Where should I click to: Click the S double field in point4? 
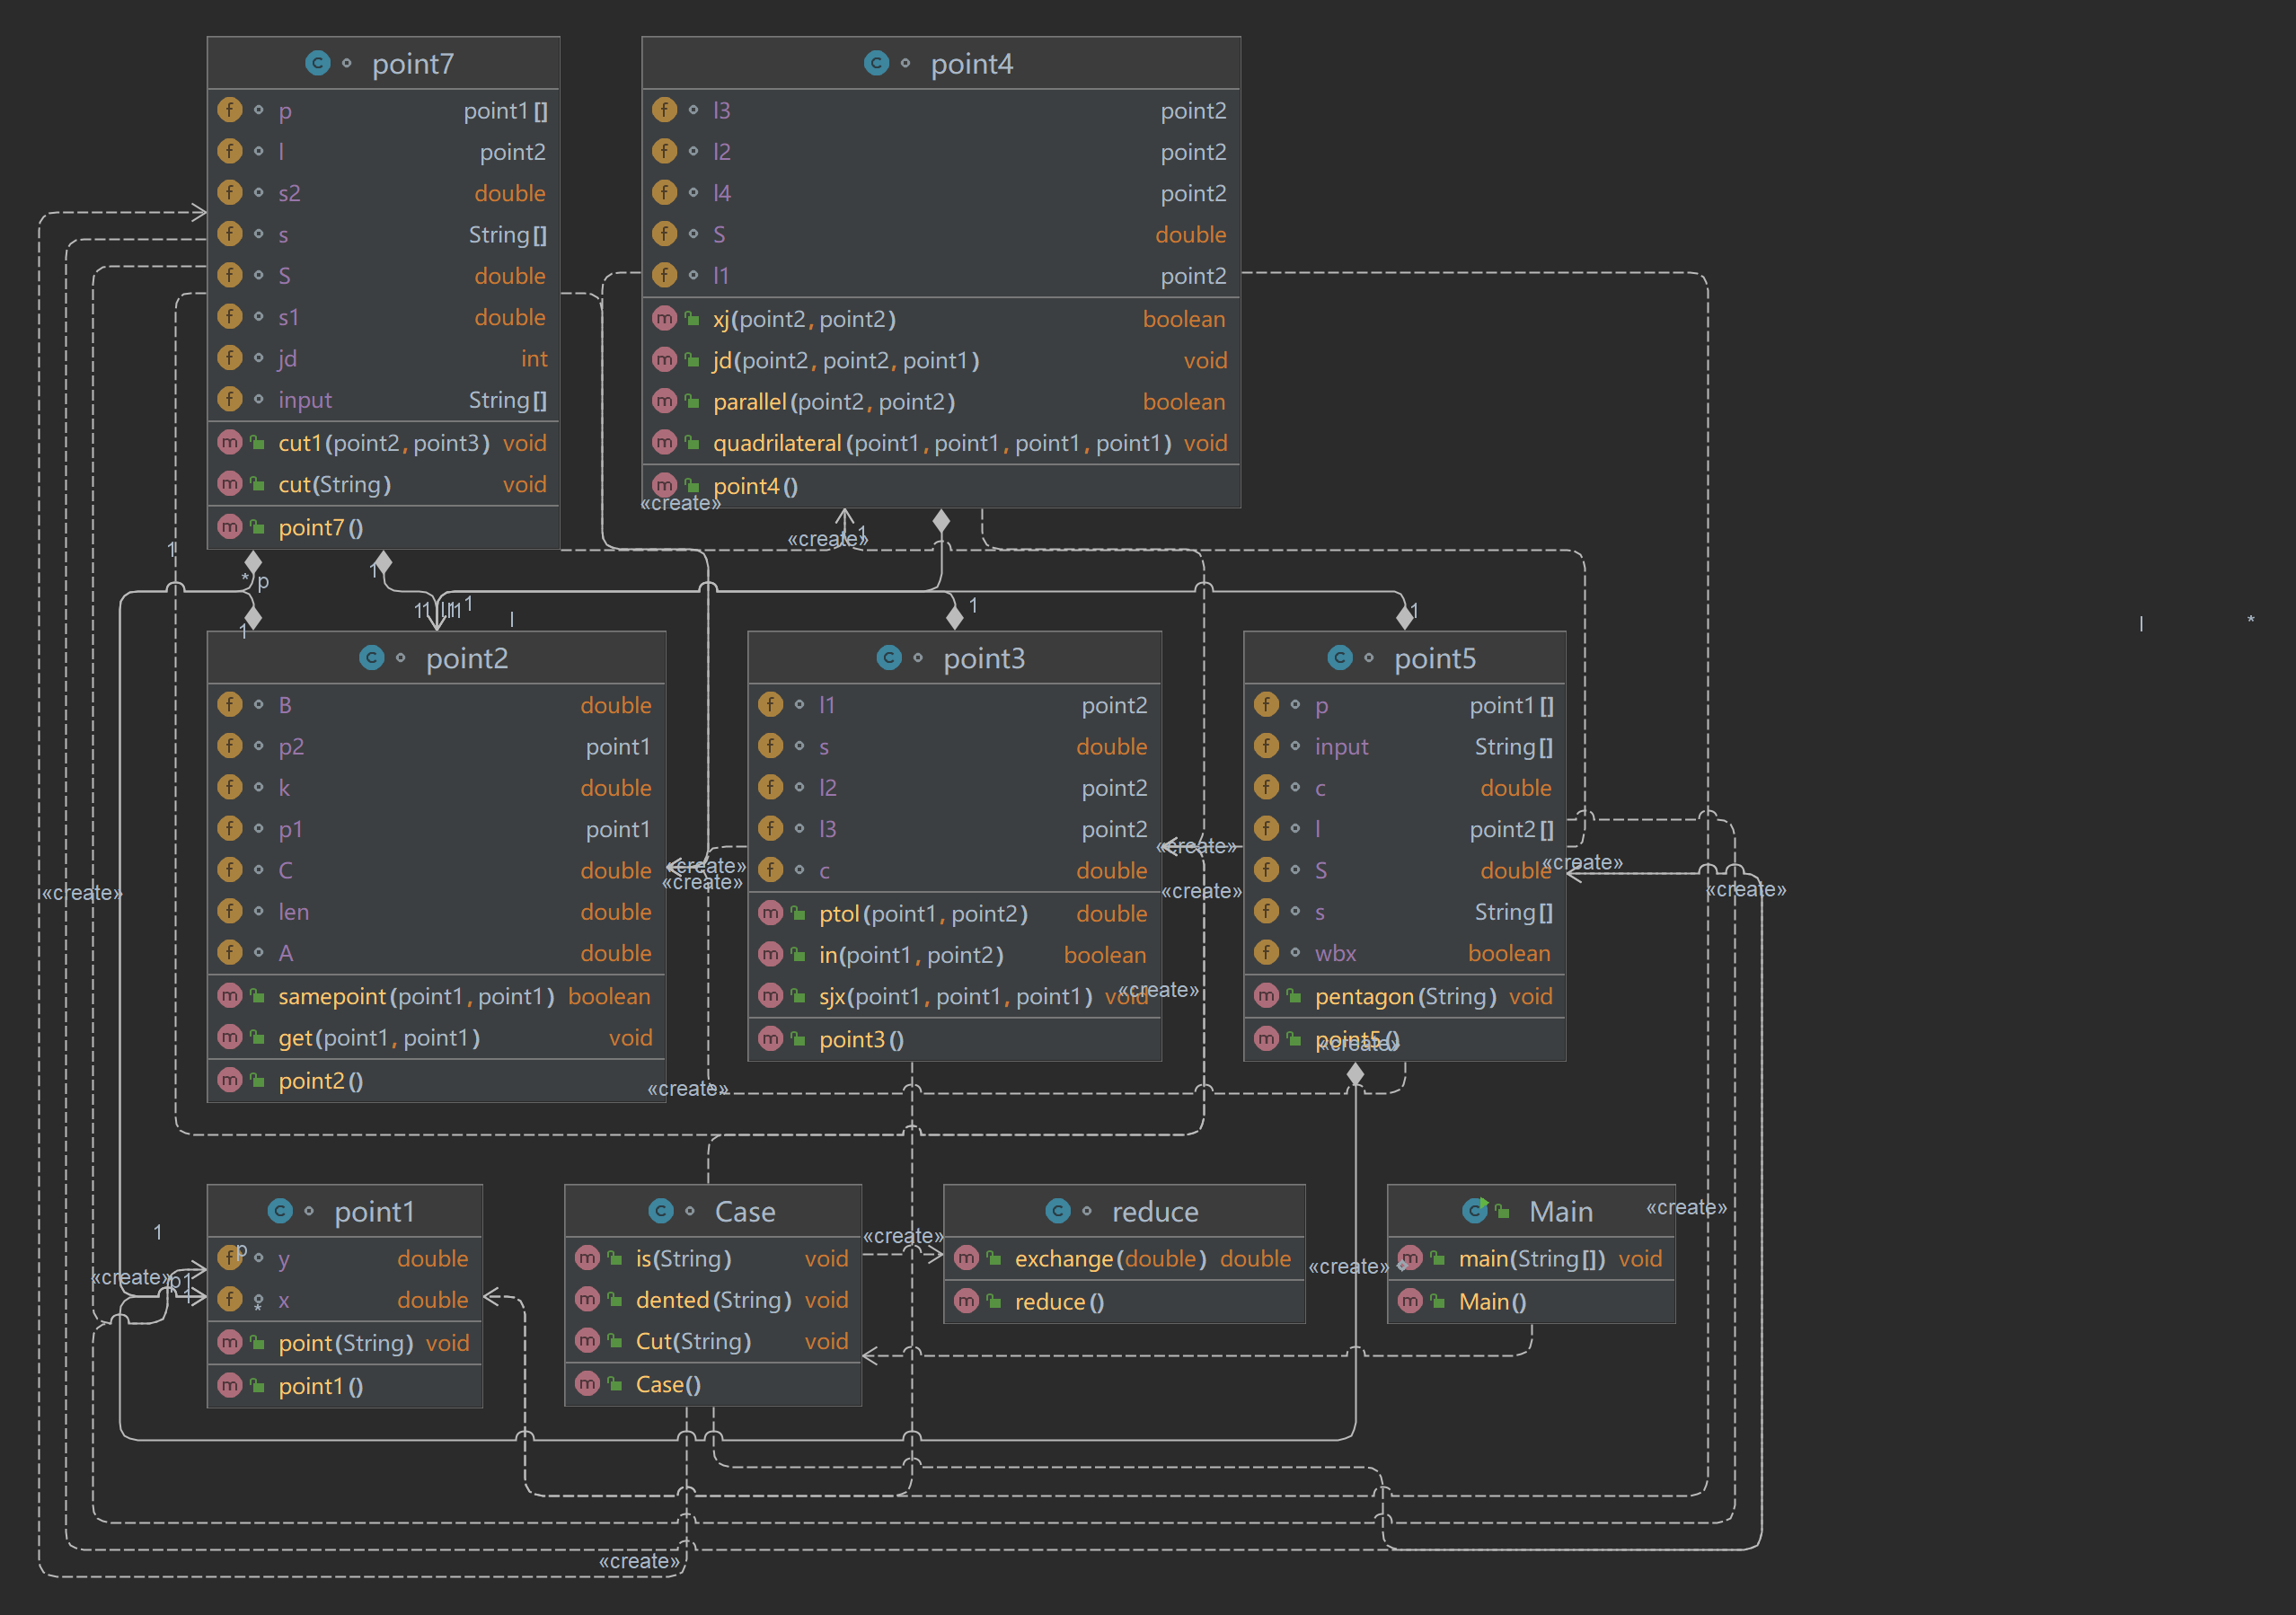(941, 234)
